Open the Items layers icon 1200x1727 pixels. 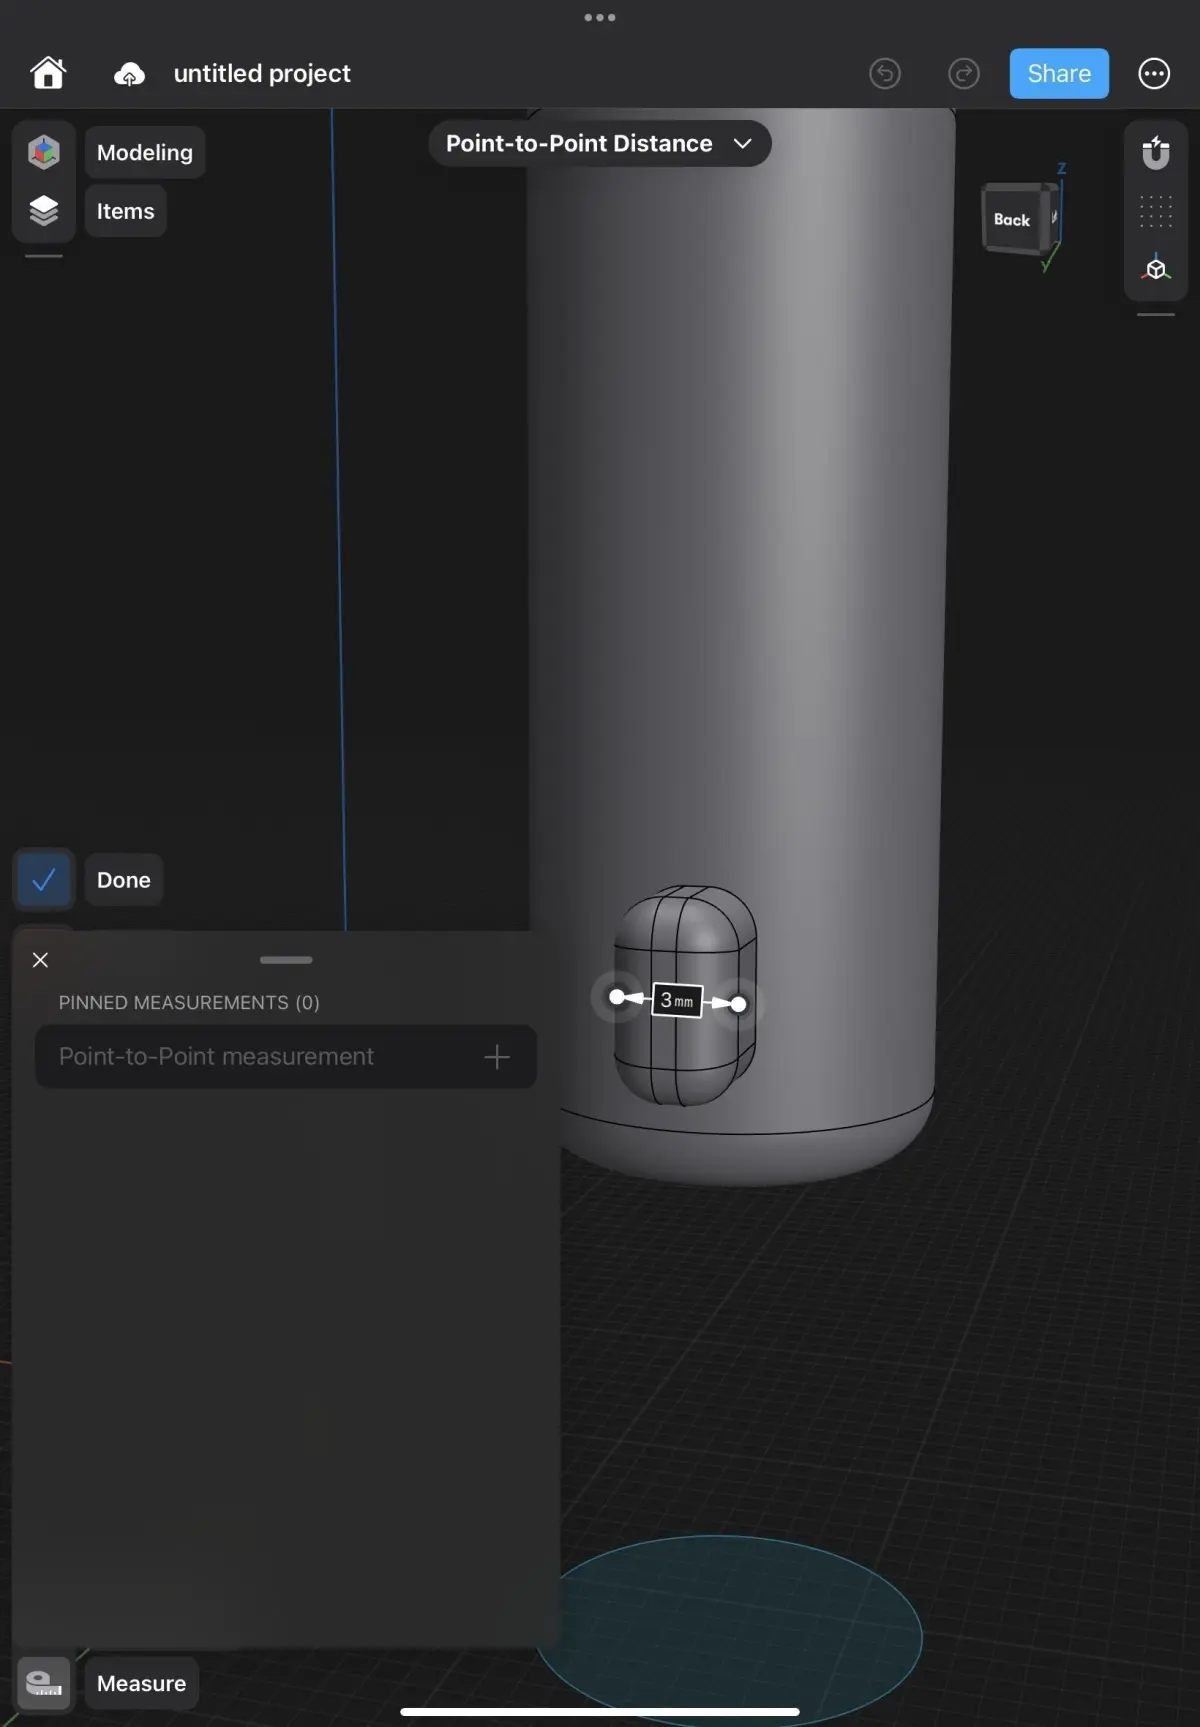tap(44, 211)
